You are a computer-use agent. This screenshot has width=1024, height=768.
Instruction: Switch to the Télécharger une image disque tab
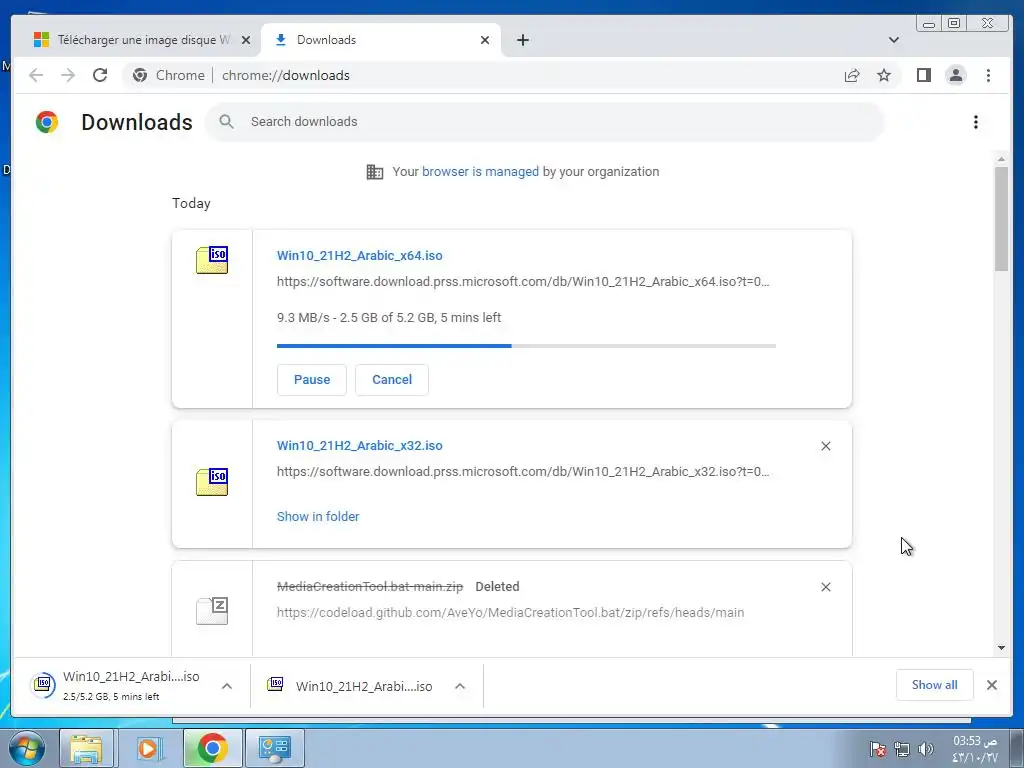[x=140, y=40]
